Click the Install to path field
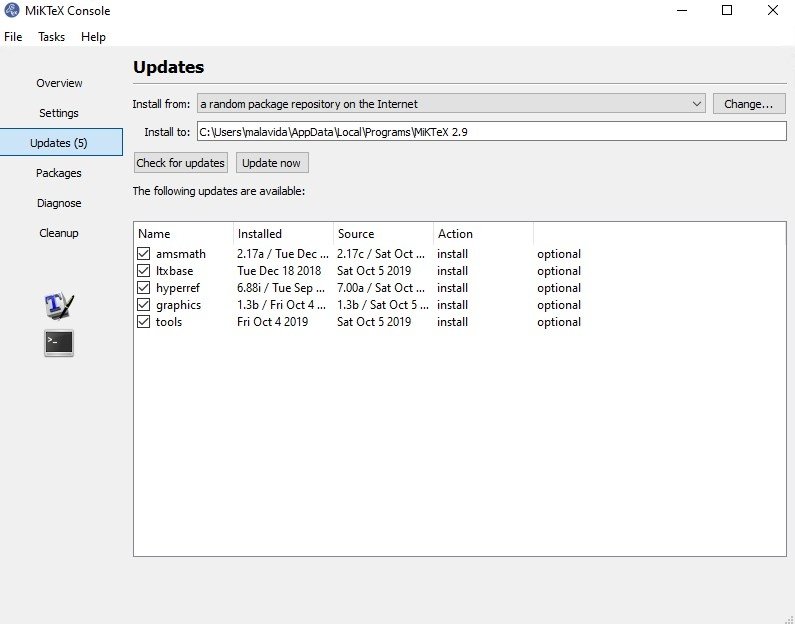The height and width of the screenshot is (624, 795). click(491, 132)
